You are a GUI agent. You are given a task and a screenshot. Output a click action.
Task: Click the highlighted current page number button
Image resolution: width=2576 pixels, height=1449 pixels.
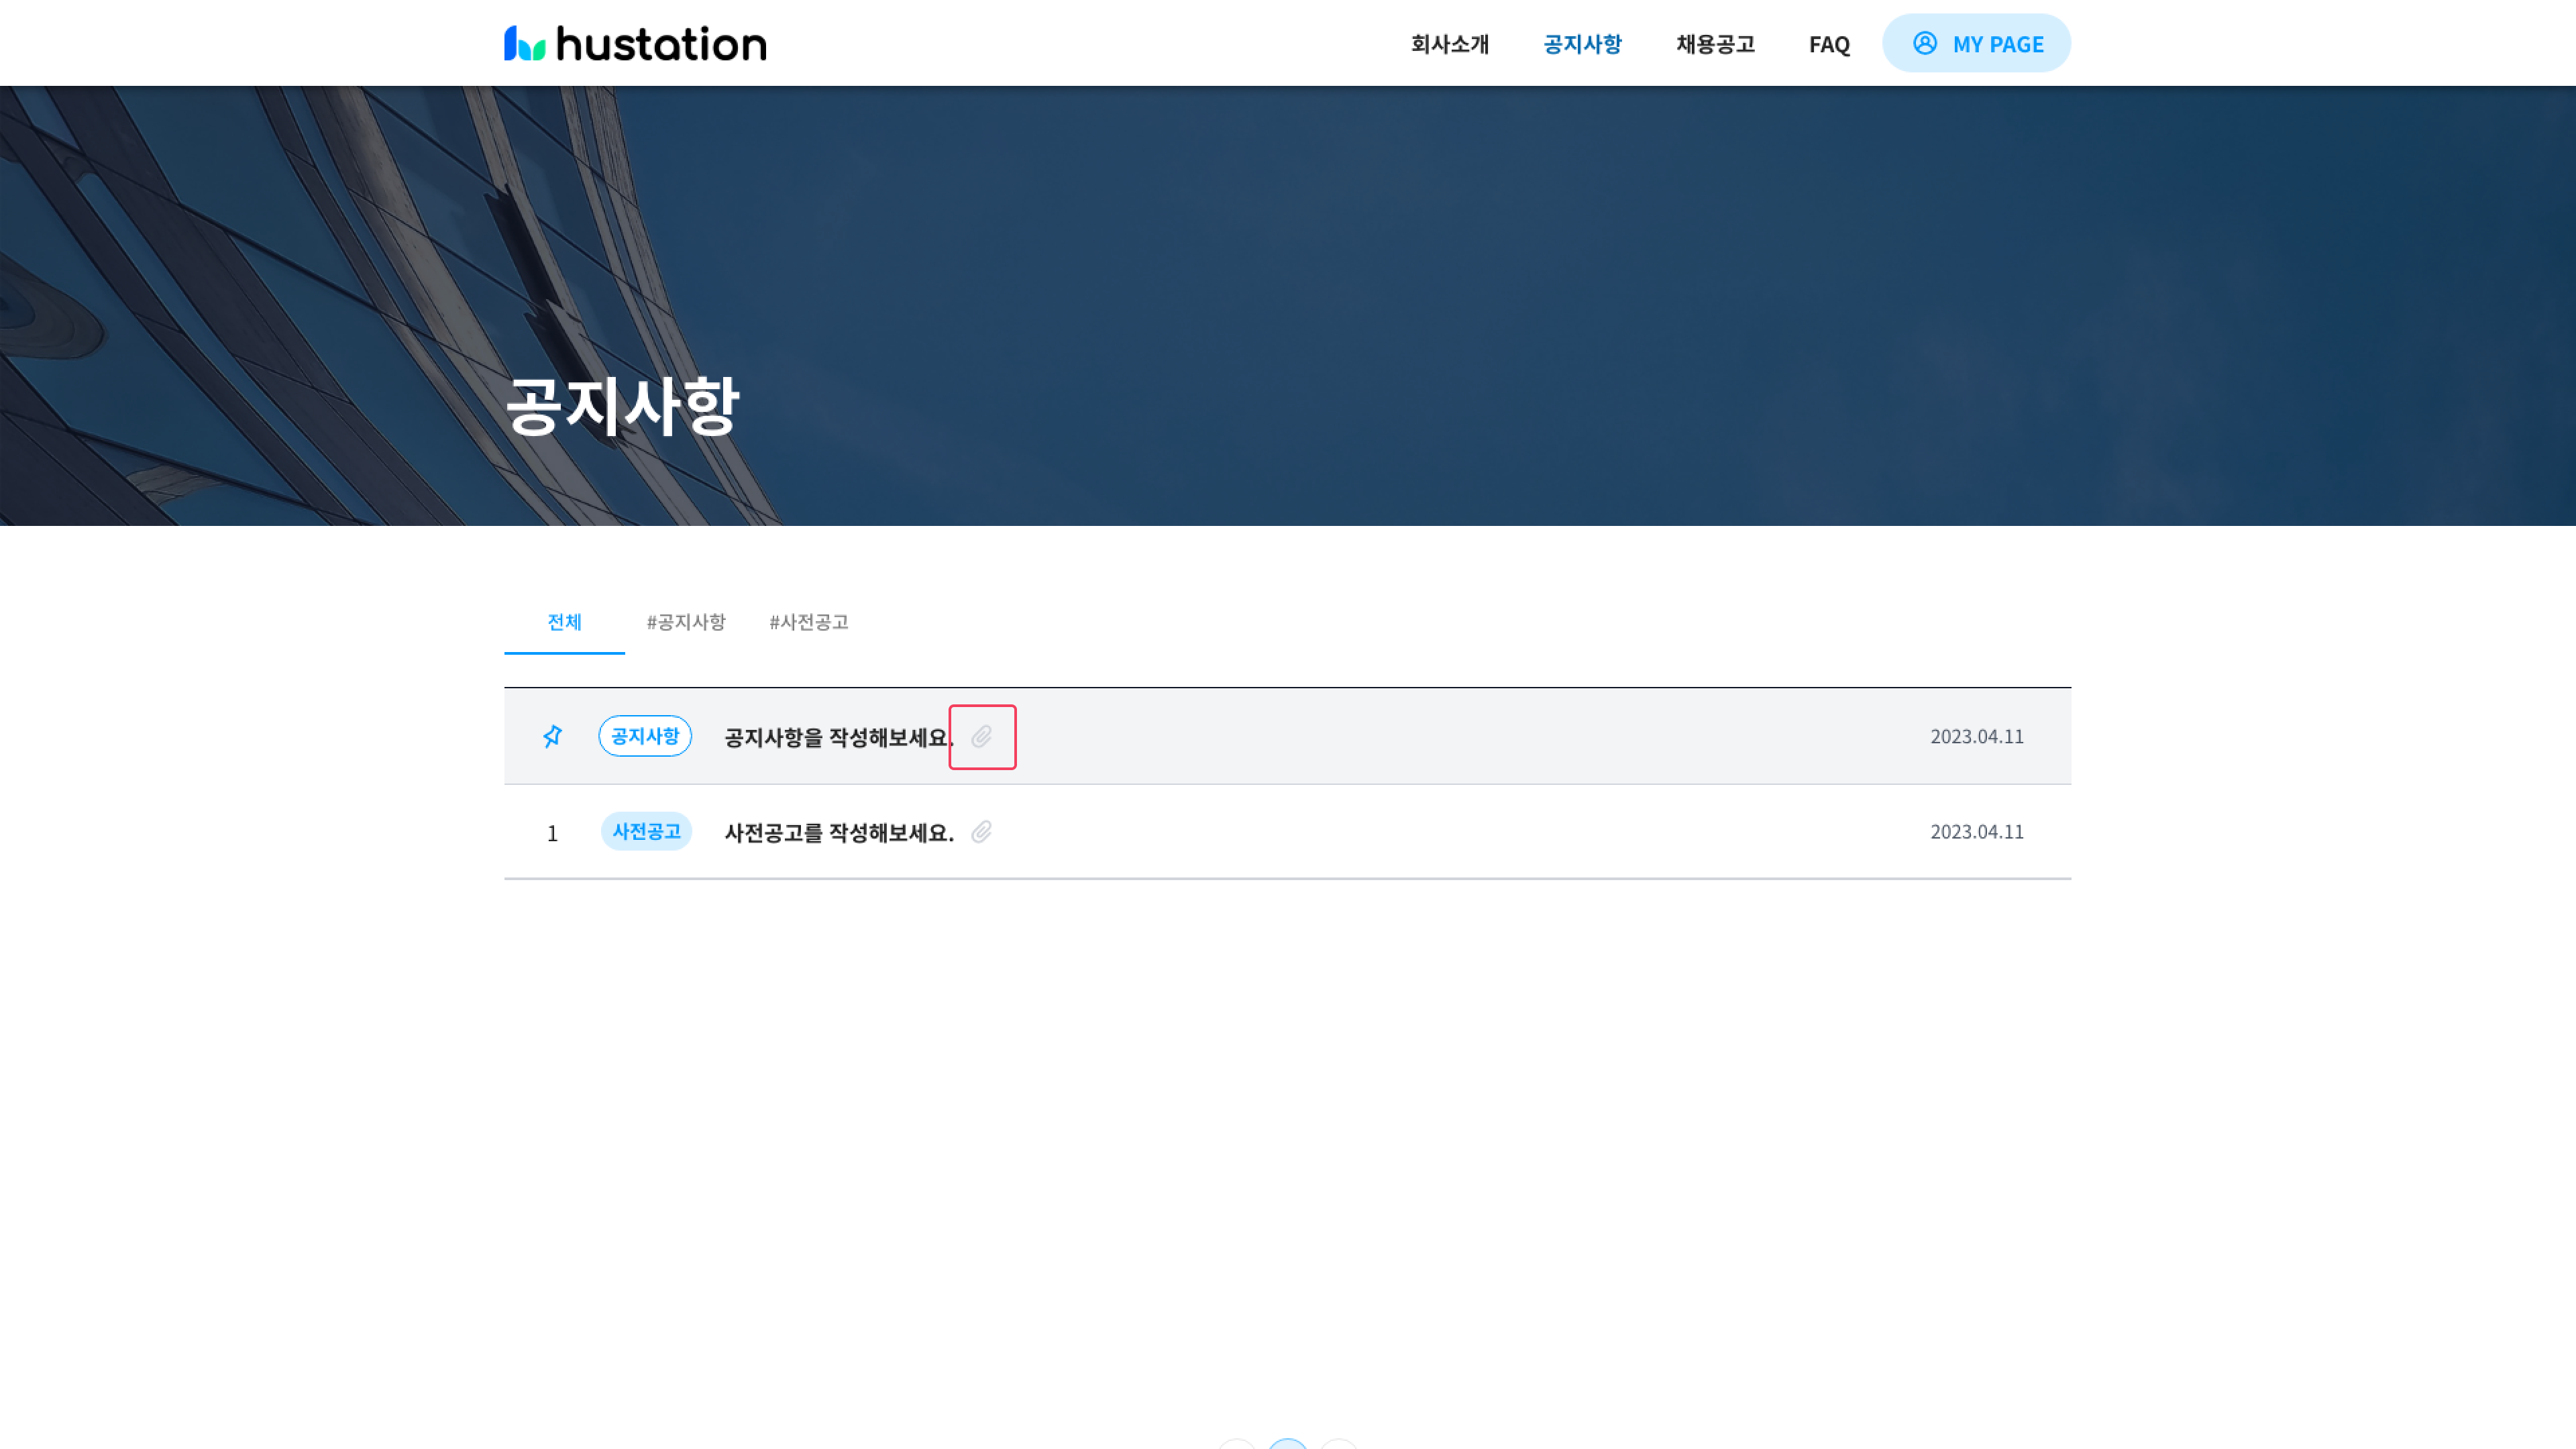(x=1287, y=1445)
